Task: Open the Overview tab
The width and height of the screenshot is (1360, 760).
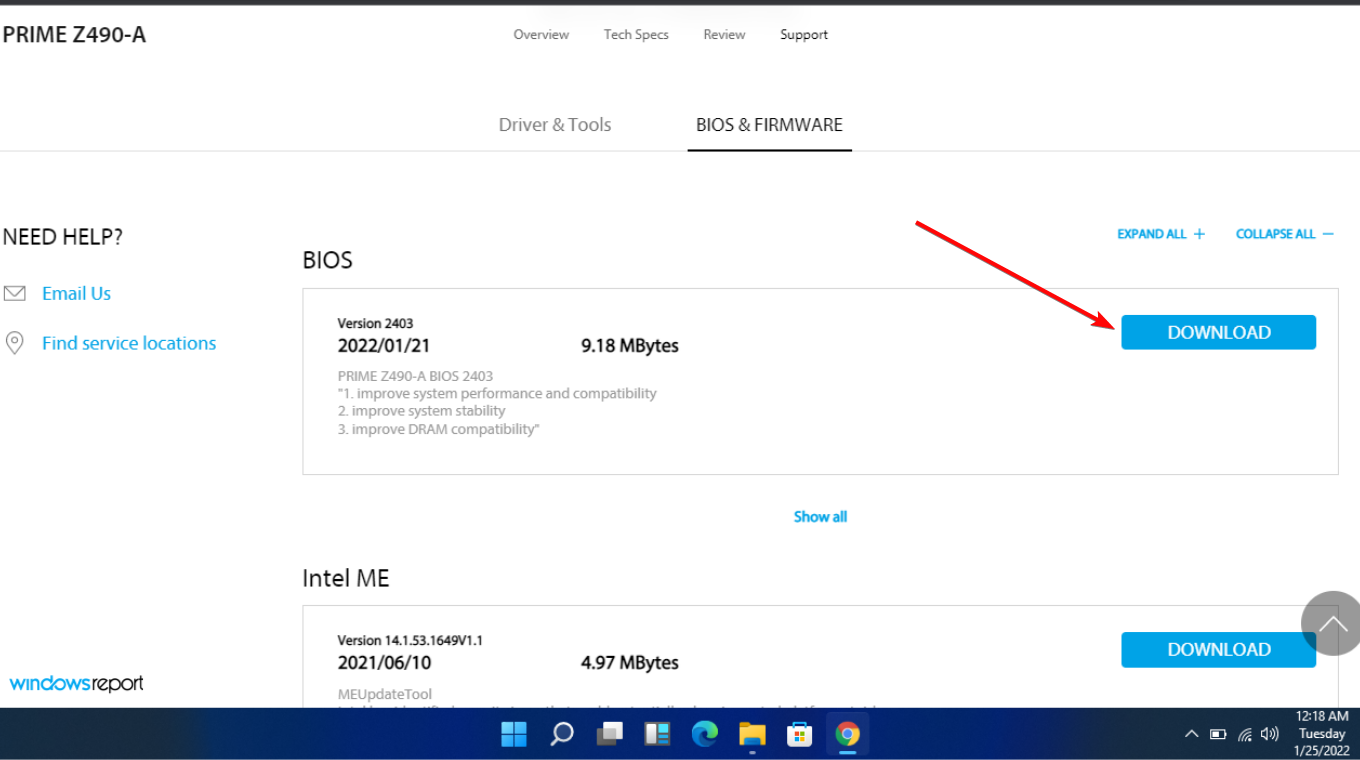Action: (x=541, y=34)
